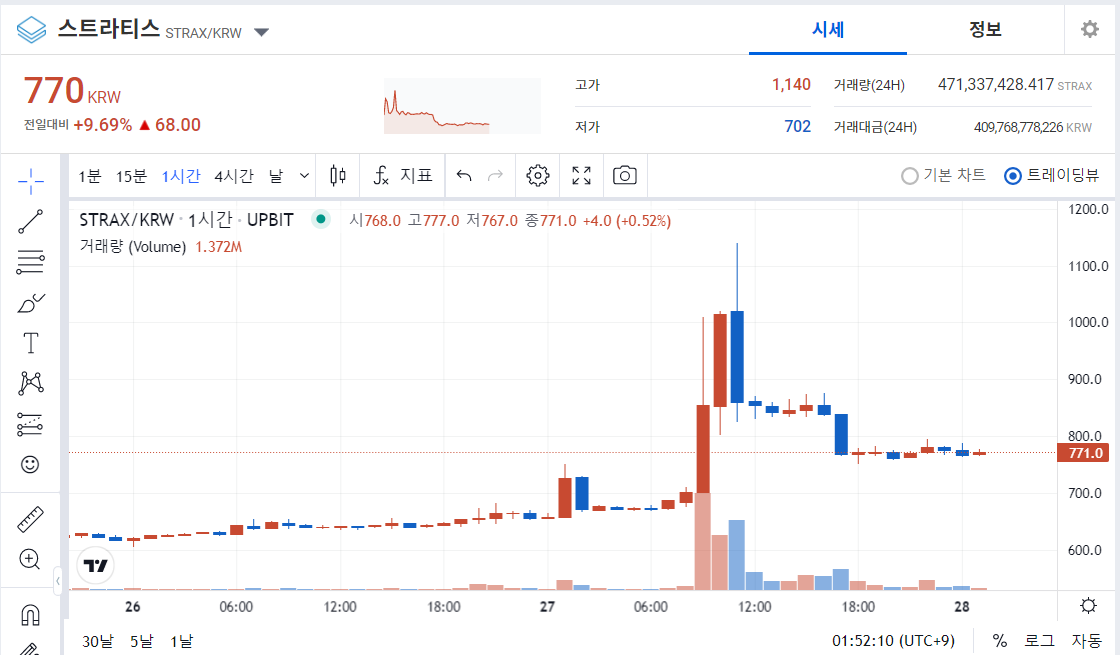The width and height of the screenshot is (1120, 655).
Task: Toggle 로그 logarithmic scale
Action: [x=1039, y=641]
